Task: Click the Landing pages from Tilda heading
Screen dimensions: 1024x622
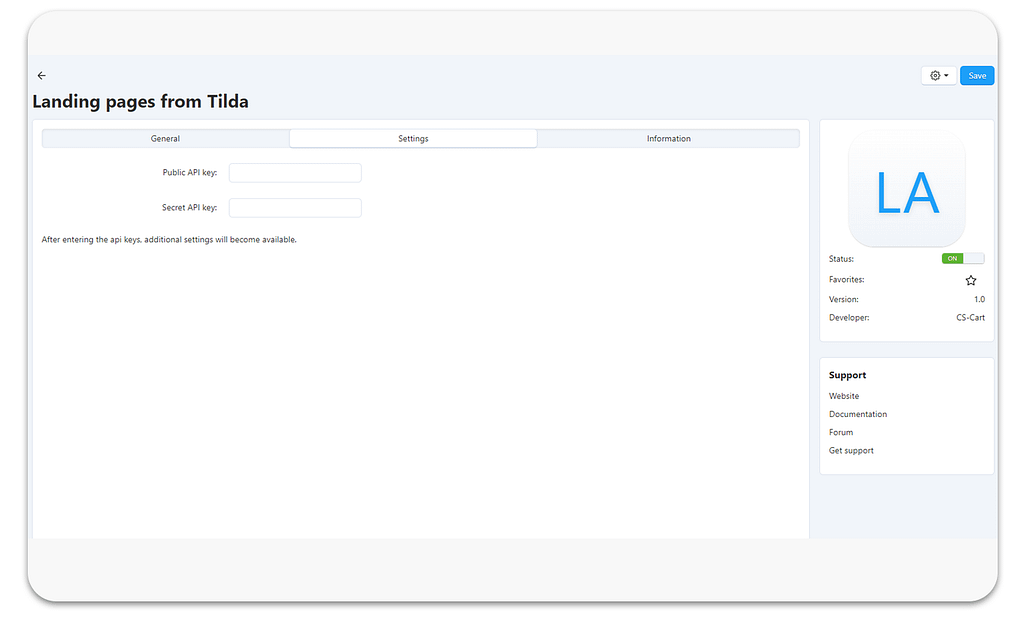Action: click(x=140, y=102)
